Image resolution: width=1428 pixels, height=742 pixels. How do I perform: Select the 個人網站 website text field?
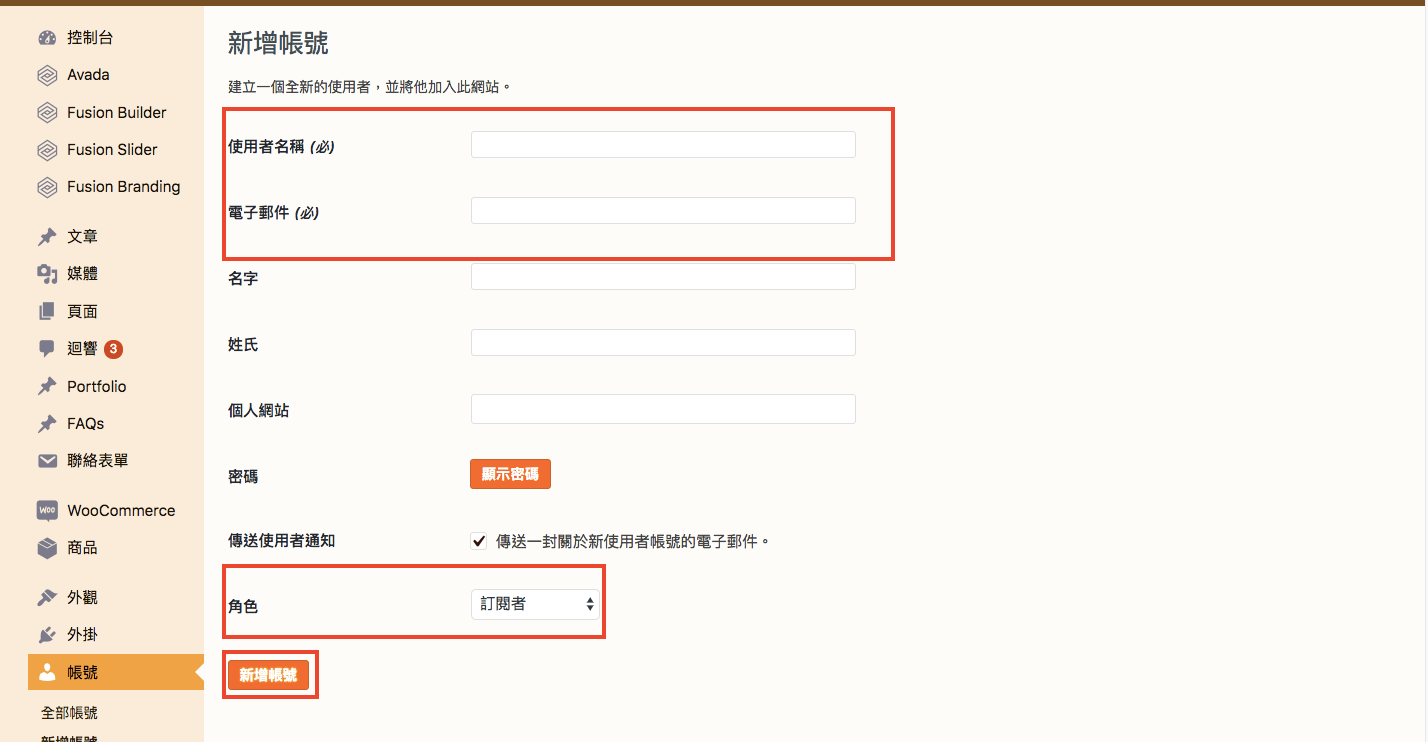[663, 409]
